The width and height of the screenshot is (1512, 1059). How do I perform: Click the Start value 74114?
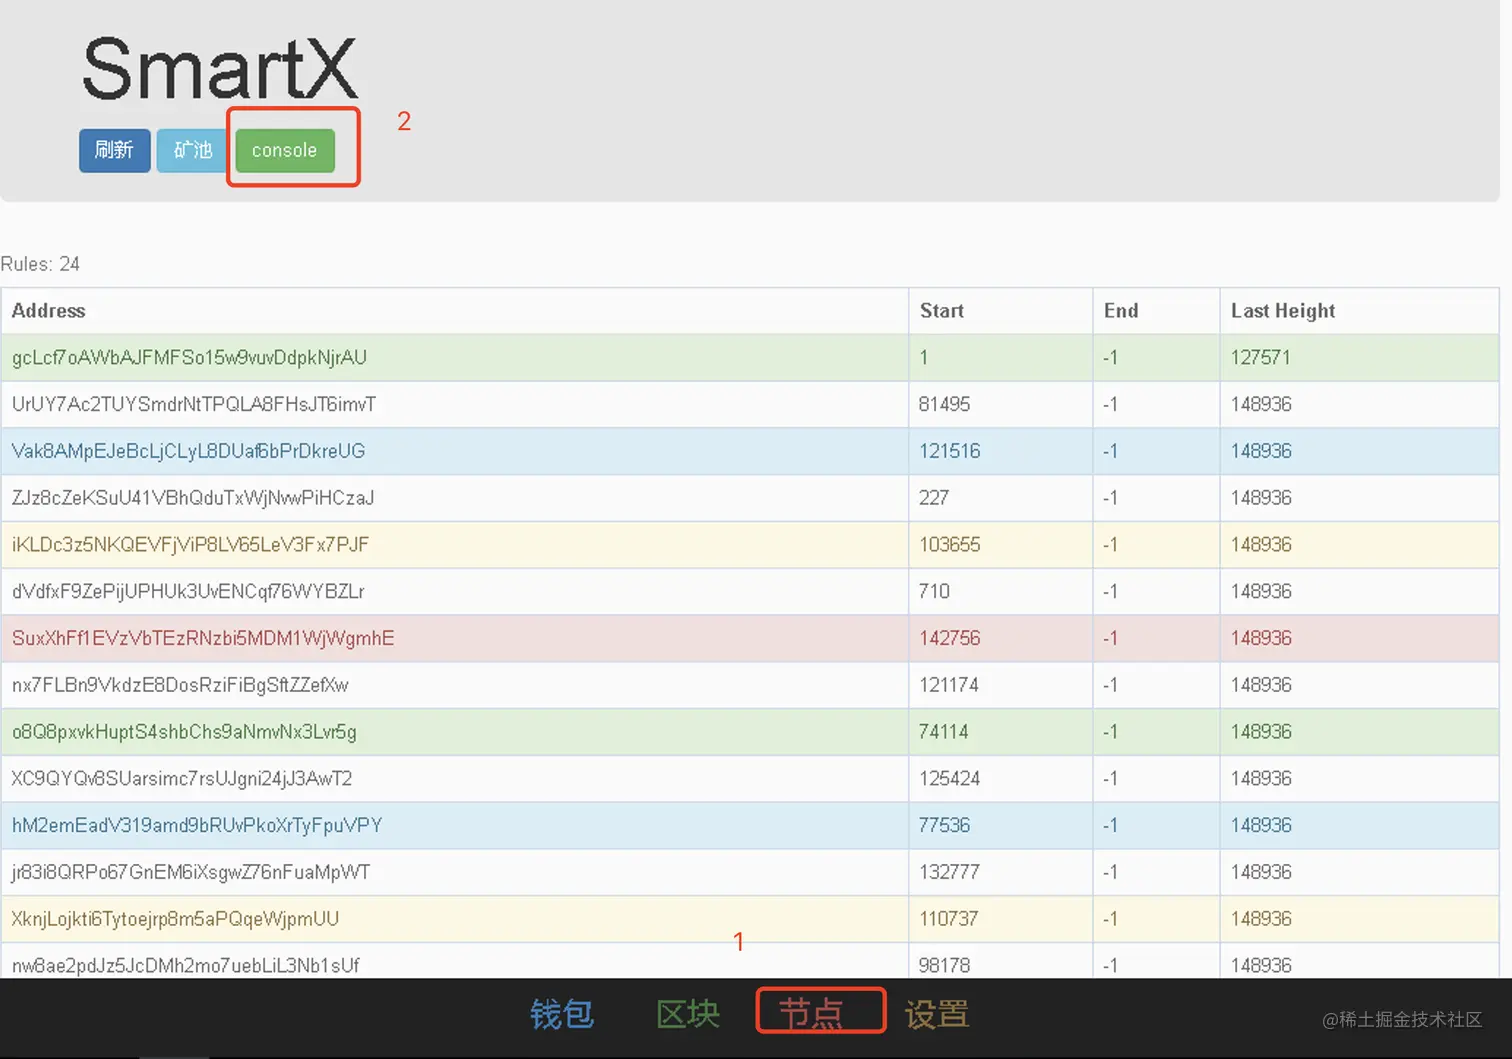[x=944, y=732]
